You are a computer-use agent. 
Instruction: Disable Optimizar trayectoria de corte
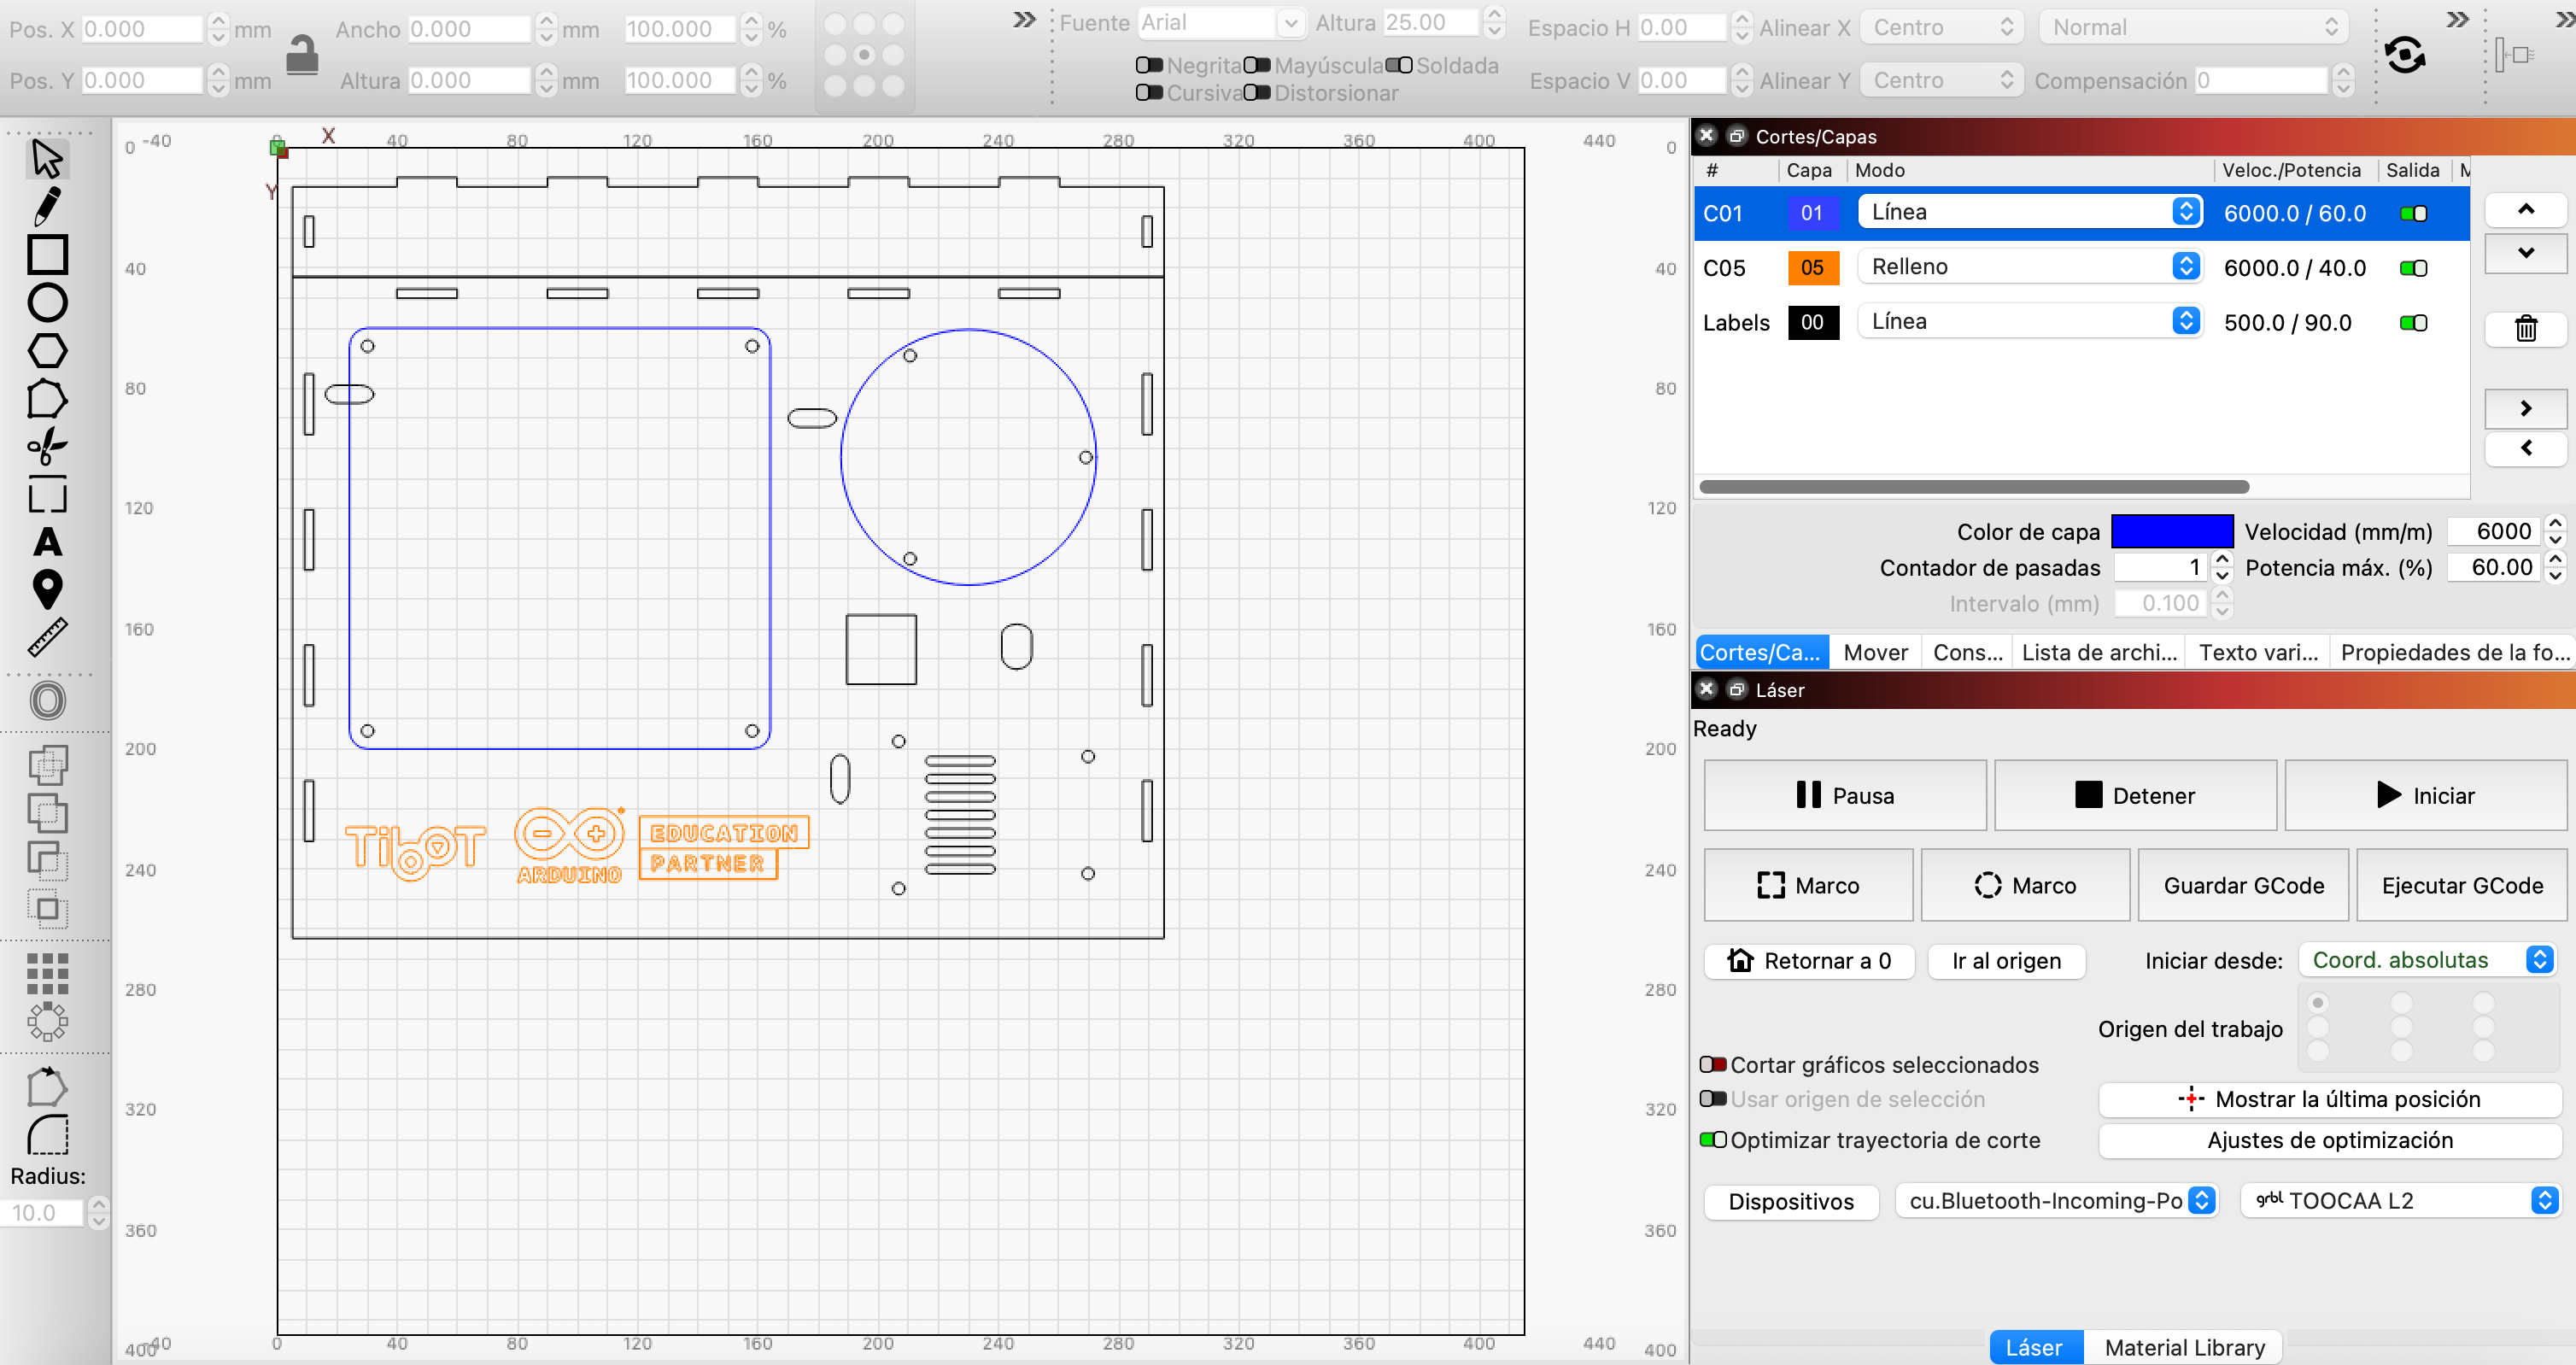pos(1713,1140)
